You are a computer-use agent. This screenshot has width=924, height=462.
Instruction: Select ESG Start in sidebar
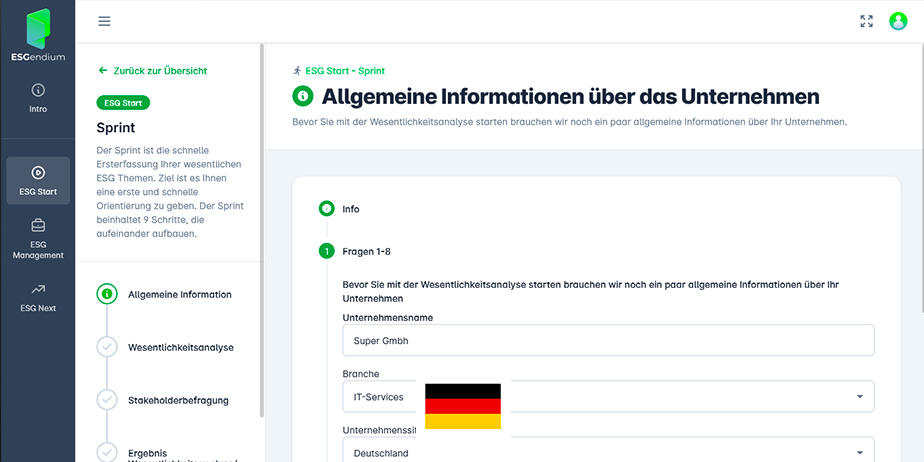pyautogui.click(x=37, y=180)
